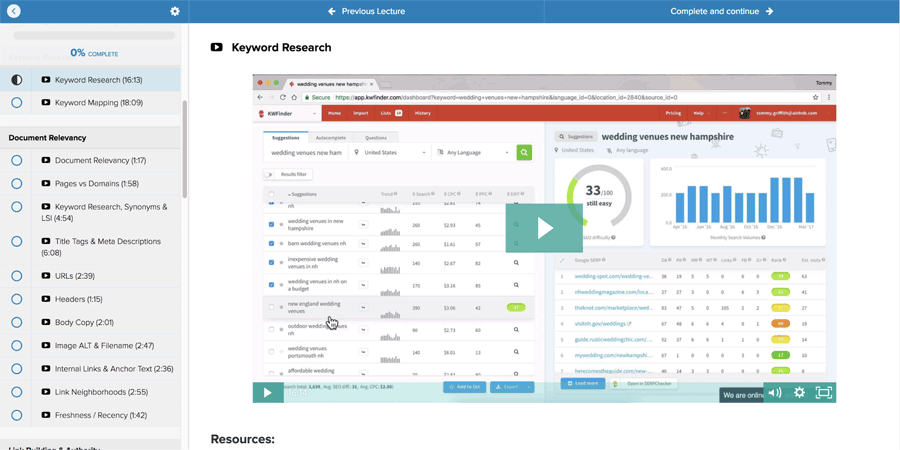Image resolution: width=900 pixels, height=450 pixels.
Task: Toggle completion circle for Keyword Research (16:13)
Action: point(17,80)
